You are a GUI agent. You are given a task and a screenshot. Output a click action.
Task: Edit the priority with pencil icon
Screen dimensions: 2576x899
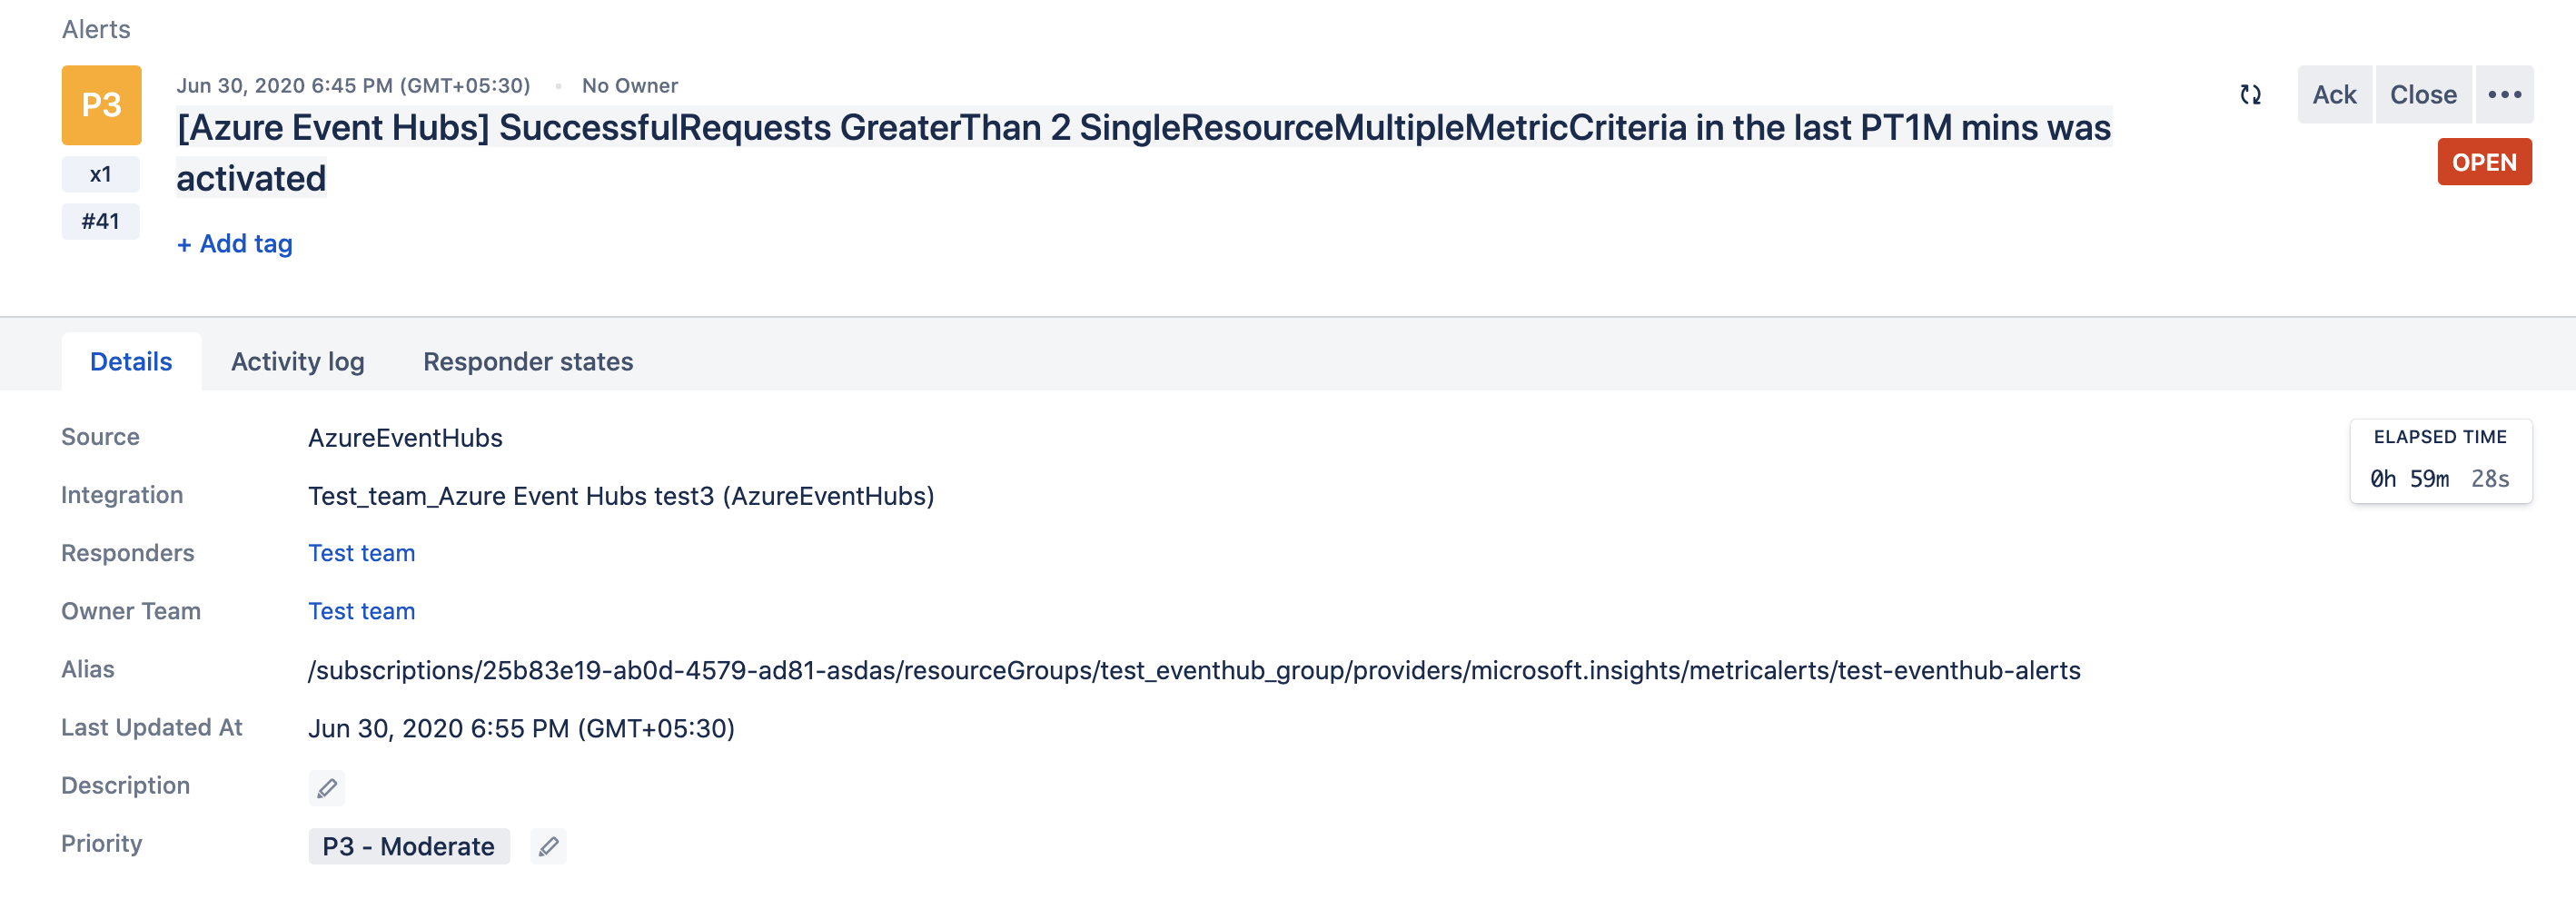(x=548, y=846)
